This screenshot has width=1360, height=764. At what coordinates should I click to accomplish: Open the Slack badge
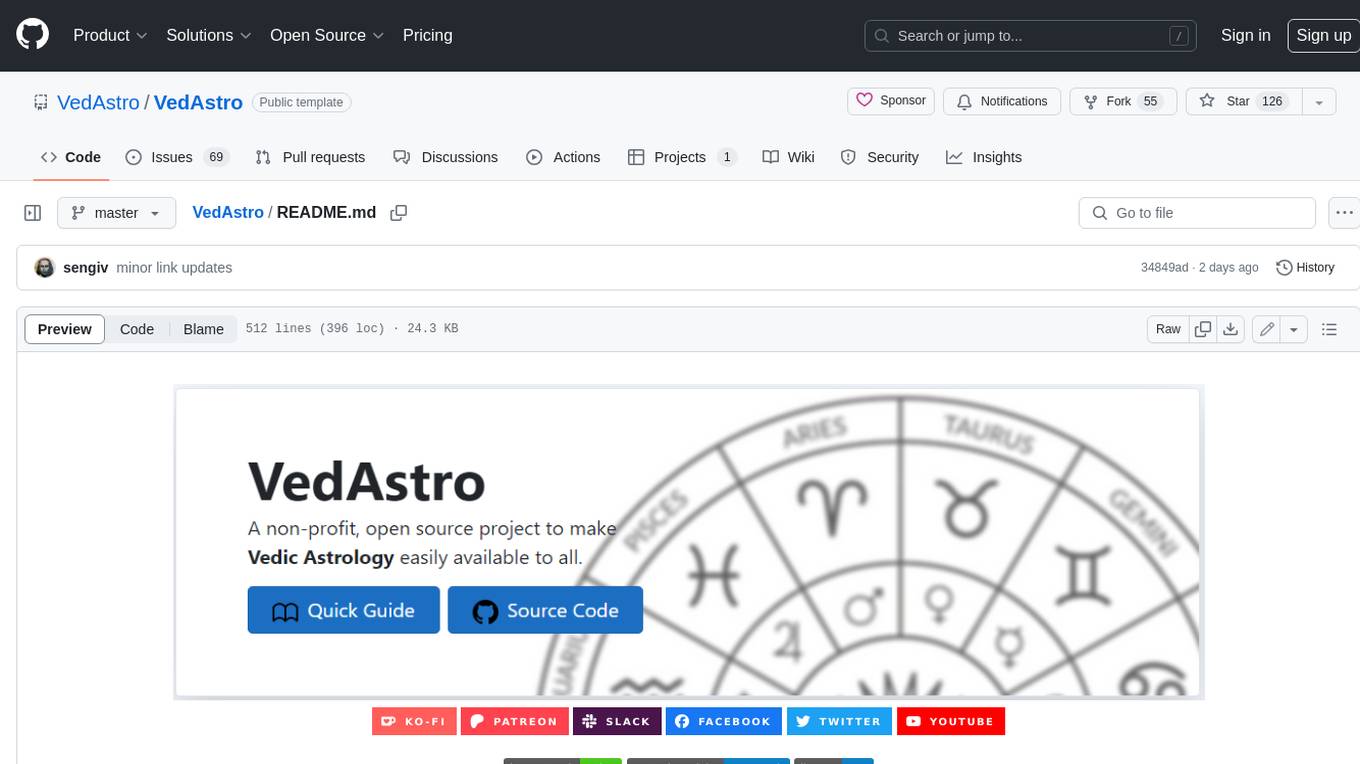coord(617,721)
